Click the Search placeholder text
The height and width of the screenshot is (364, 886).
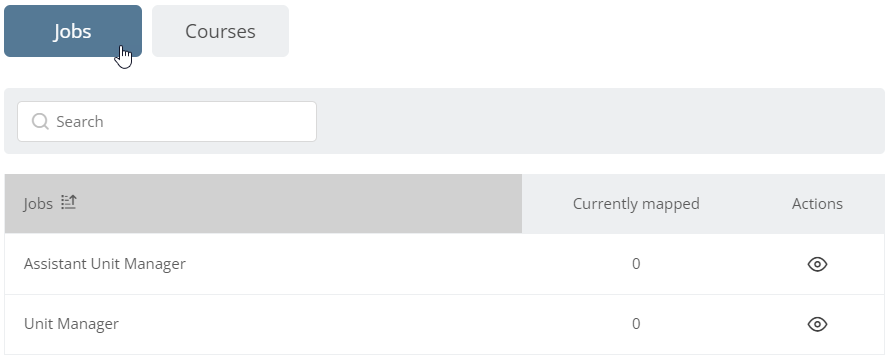point(80,122)
